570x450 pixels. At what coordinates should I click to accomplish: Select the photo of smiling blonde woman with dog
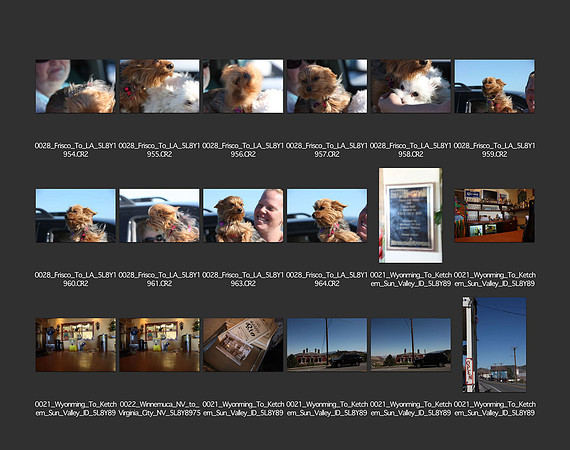[x=243, y=216]
